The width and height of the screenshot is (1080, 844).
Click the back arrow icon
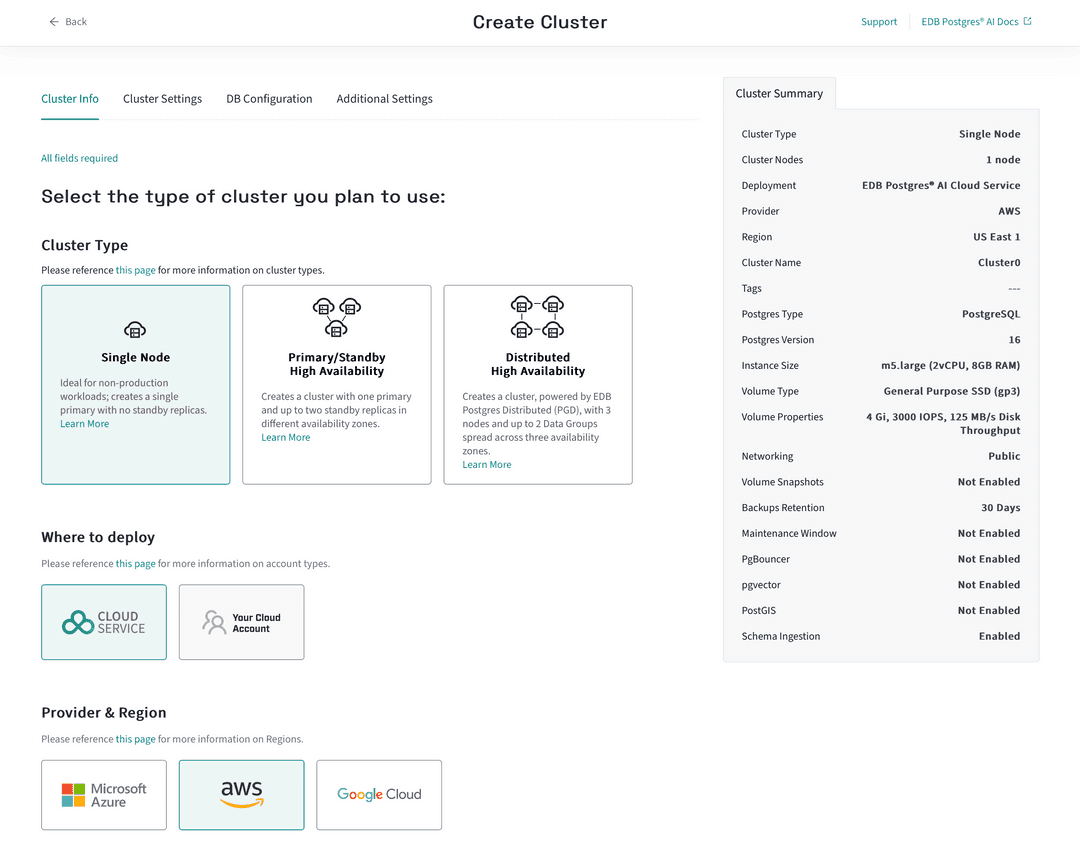(54, 22)
